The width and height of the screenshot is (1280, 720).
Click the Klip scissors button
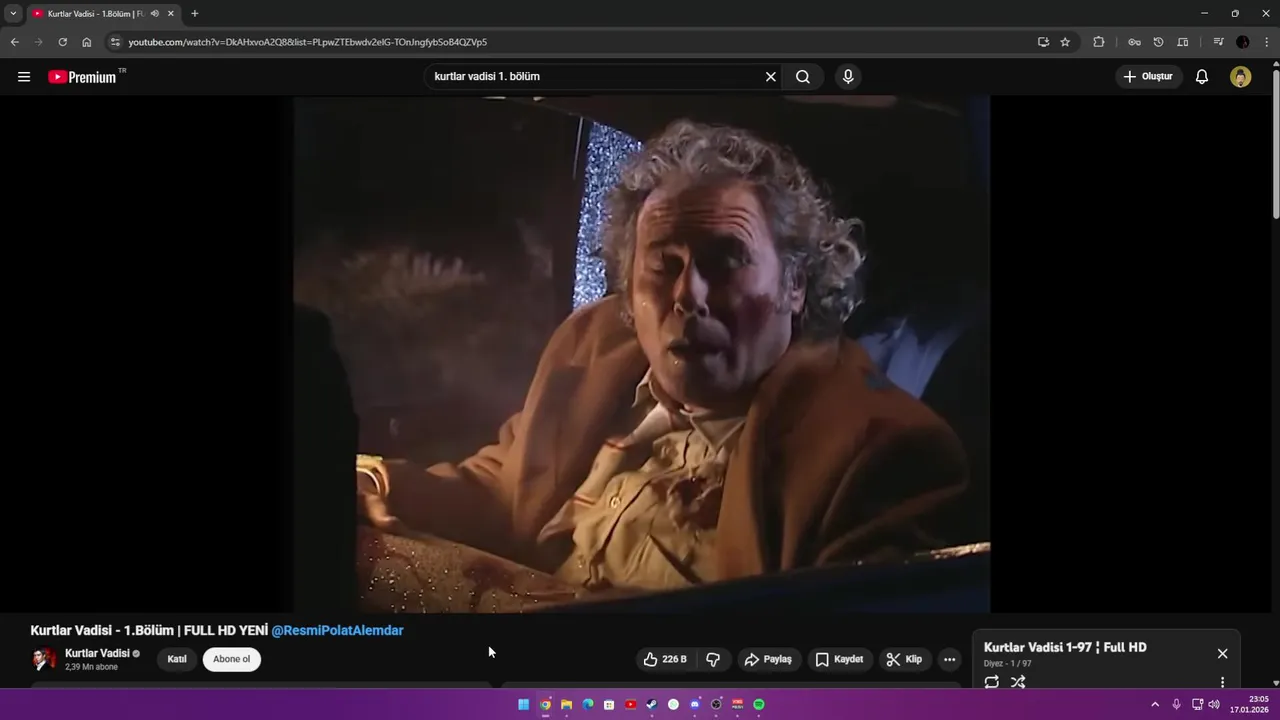(x=904, y=659)
